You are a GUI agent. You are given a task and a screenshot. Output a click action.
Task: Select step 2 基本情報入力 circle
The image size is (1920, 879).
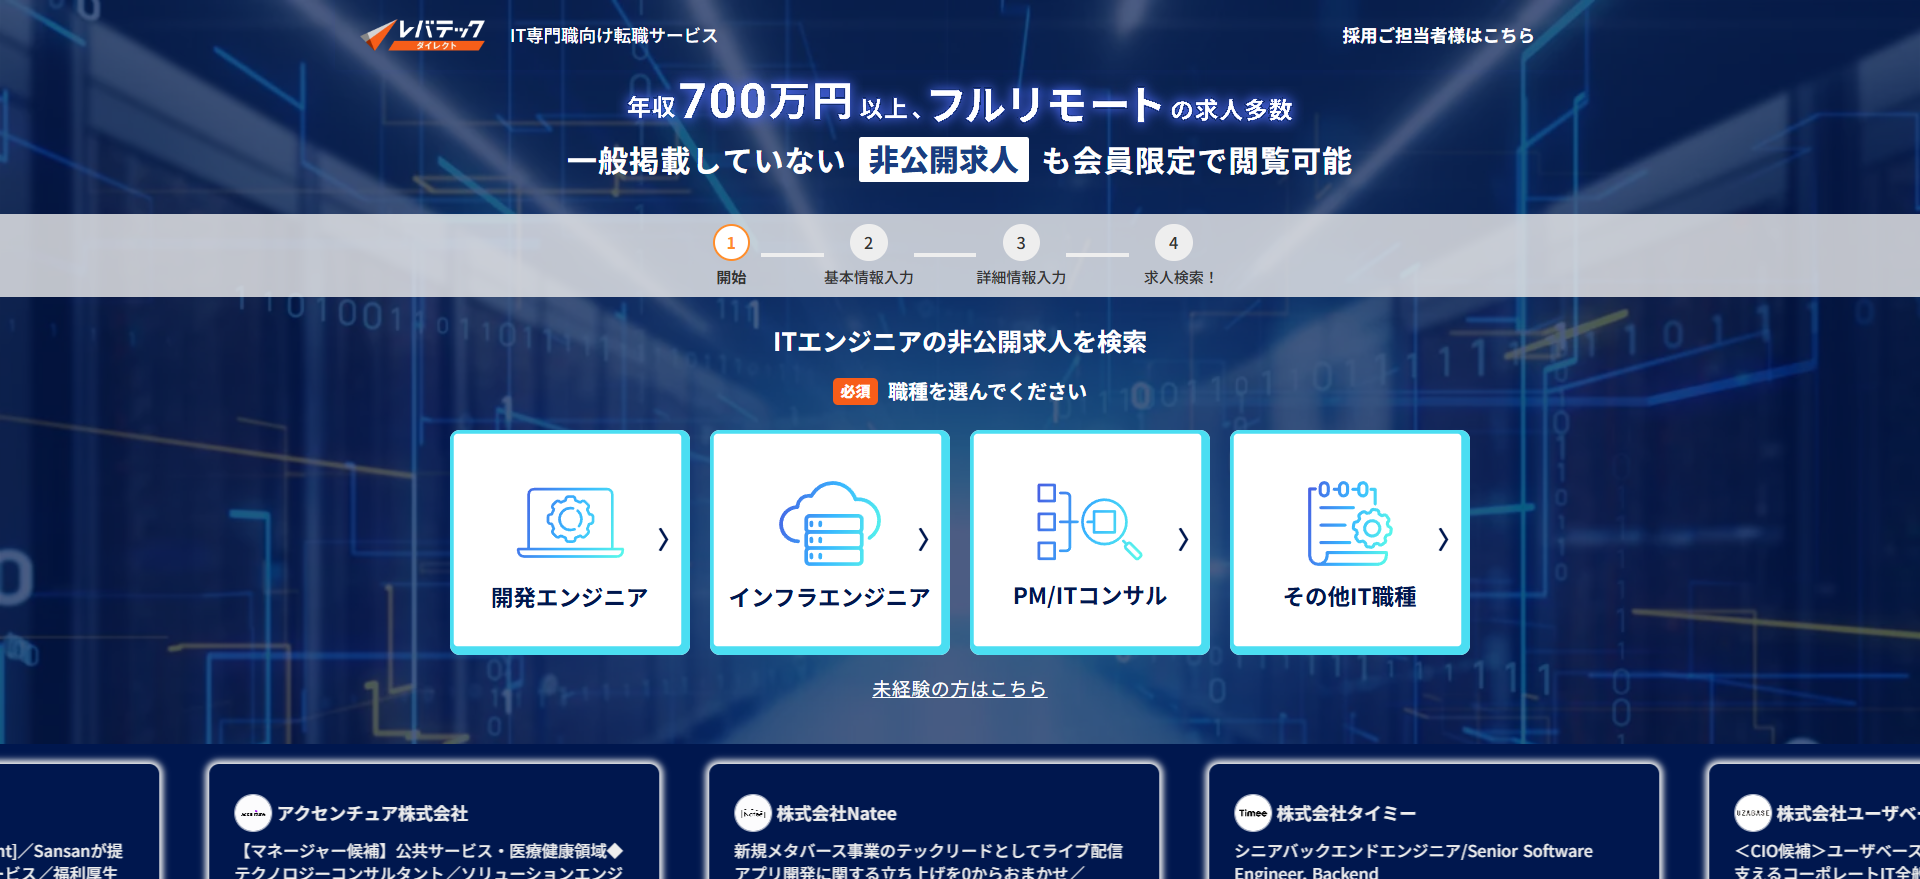click(x=868, y=243)
